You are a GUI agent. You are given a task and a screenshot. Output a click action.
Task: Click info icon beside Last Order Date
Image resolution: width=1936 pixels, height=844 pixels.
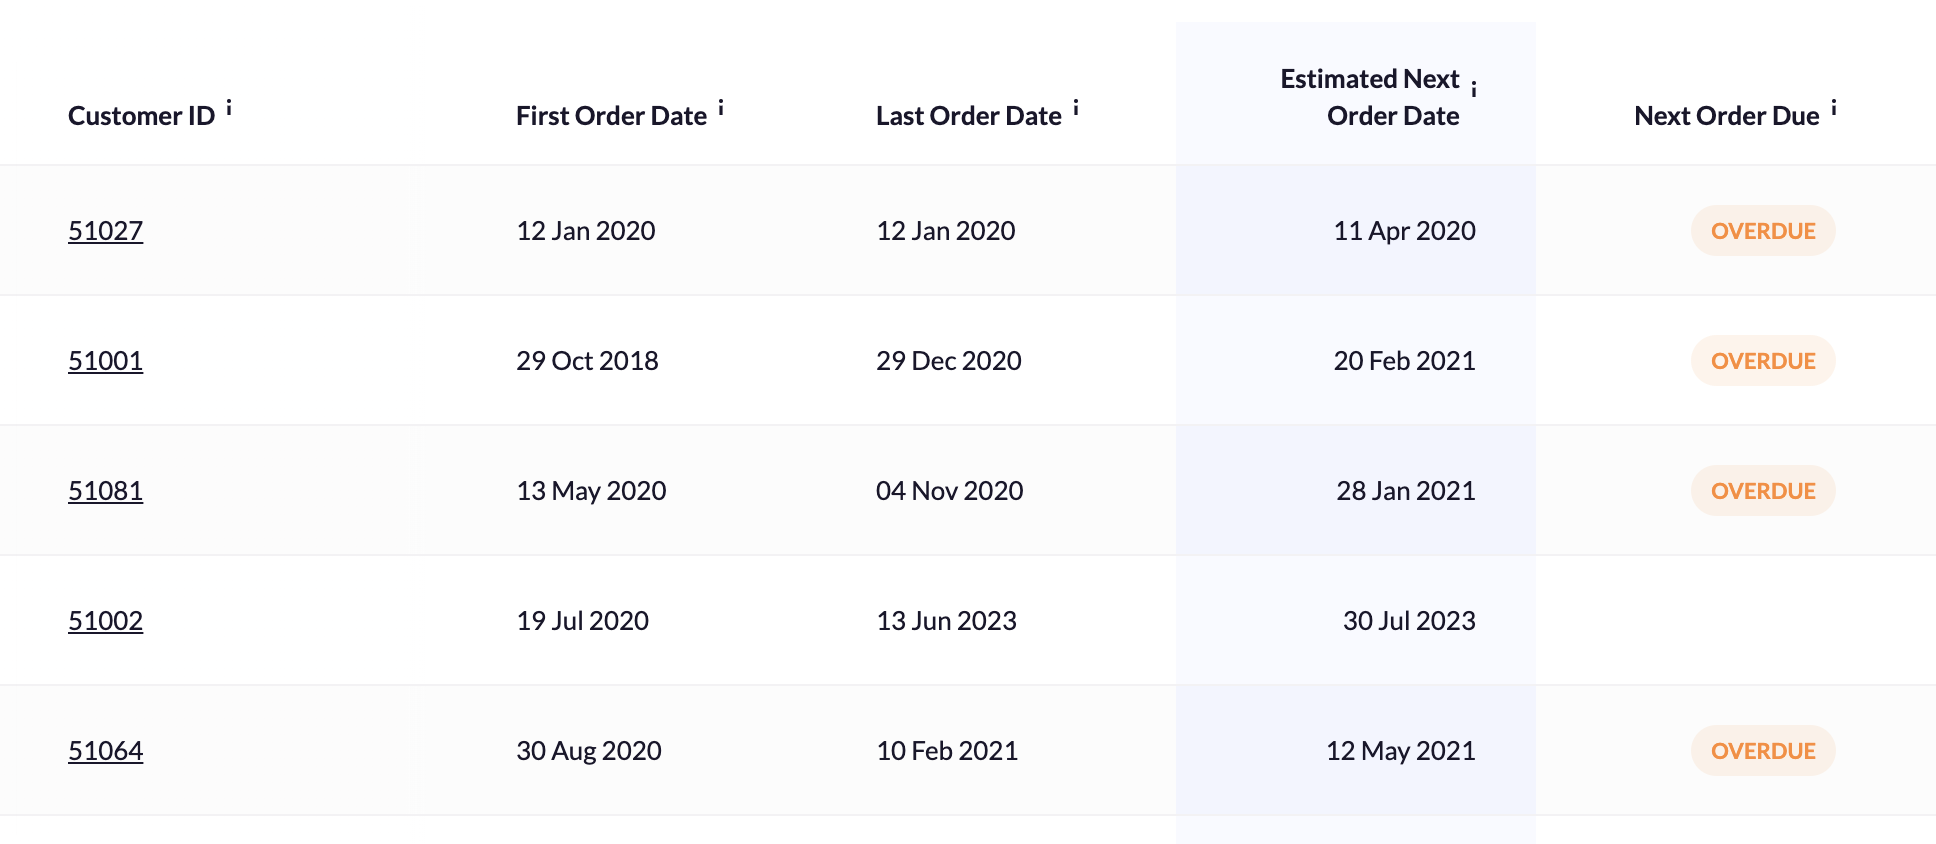click(x=1076, y=108)
